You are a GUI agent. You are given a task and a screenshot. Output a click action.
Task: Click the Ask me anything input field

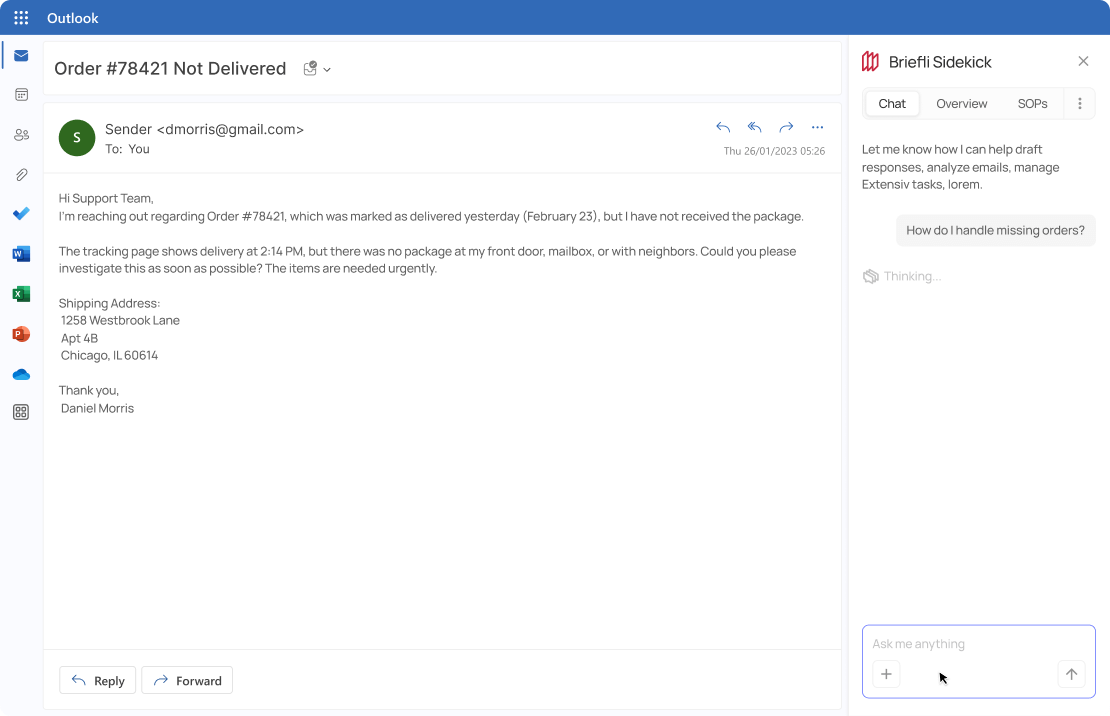[x=960, y=644]
